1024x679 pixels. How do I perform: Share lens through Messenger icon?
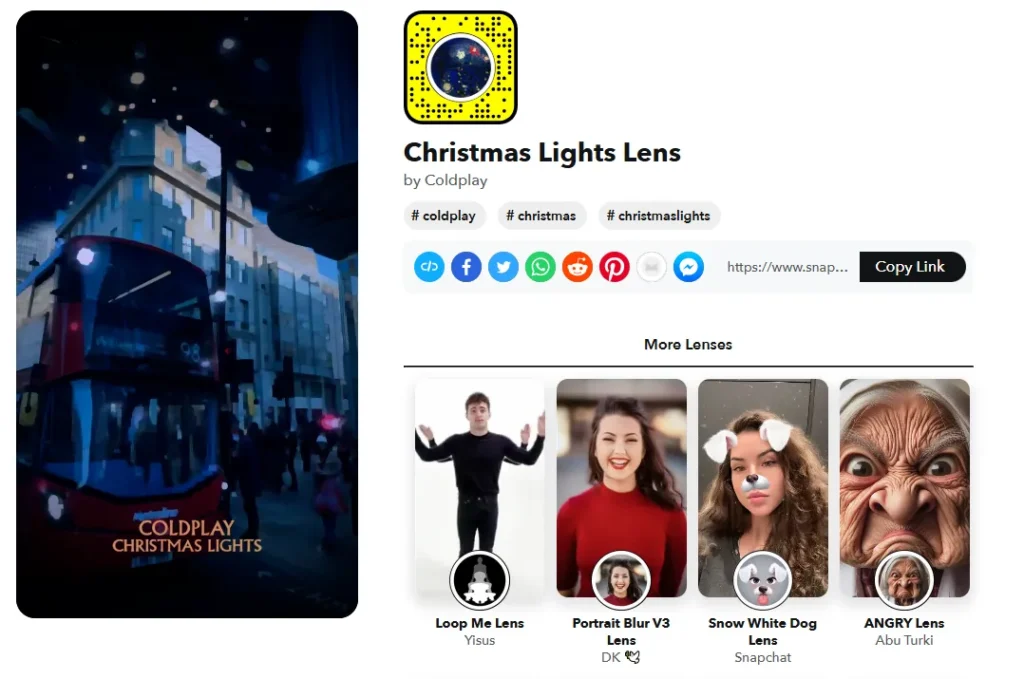(x=688, y=267)
